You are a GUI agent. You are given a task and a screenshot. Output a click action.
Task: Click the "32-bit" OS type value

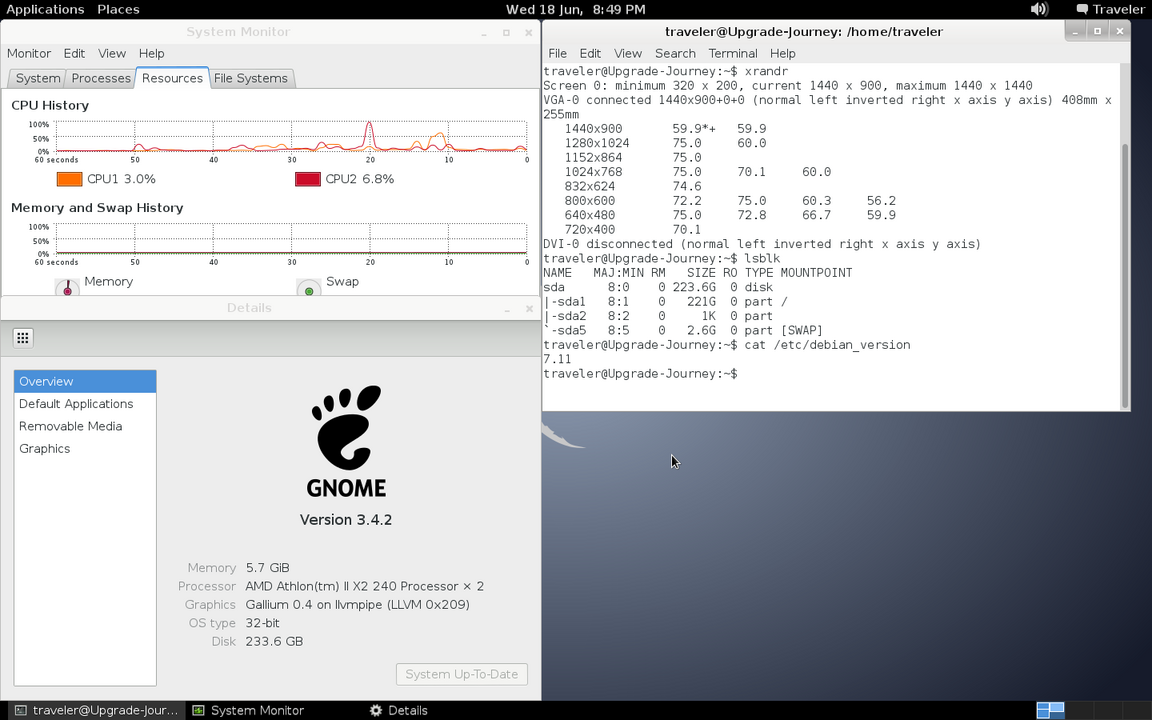[x=263, y=623]
